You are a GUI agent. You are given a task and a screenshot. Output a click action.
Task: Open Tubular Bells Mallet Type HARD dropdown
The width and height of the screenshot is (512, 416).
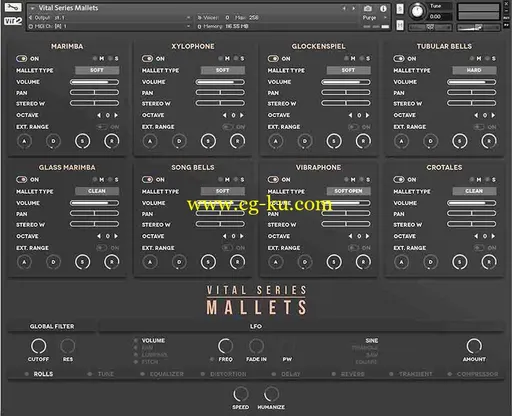[x=474, y=70]
